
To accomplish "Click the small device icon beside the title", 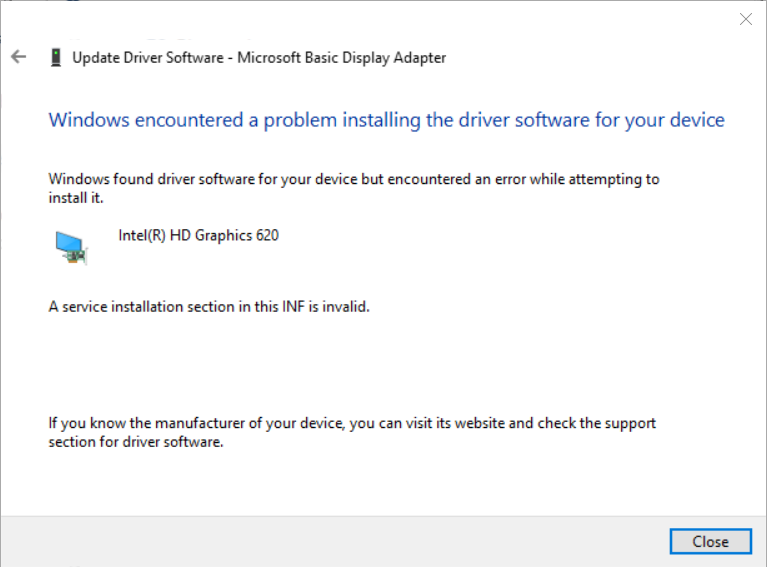I will [56, 58].
